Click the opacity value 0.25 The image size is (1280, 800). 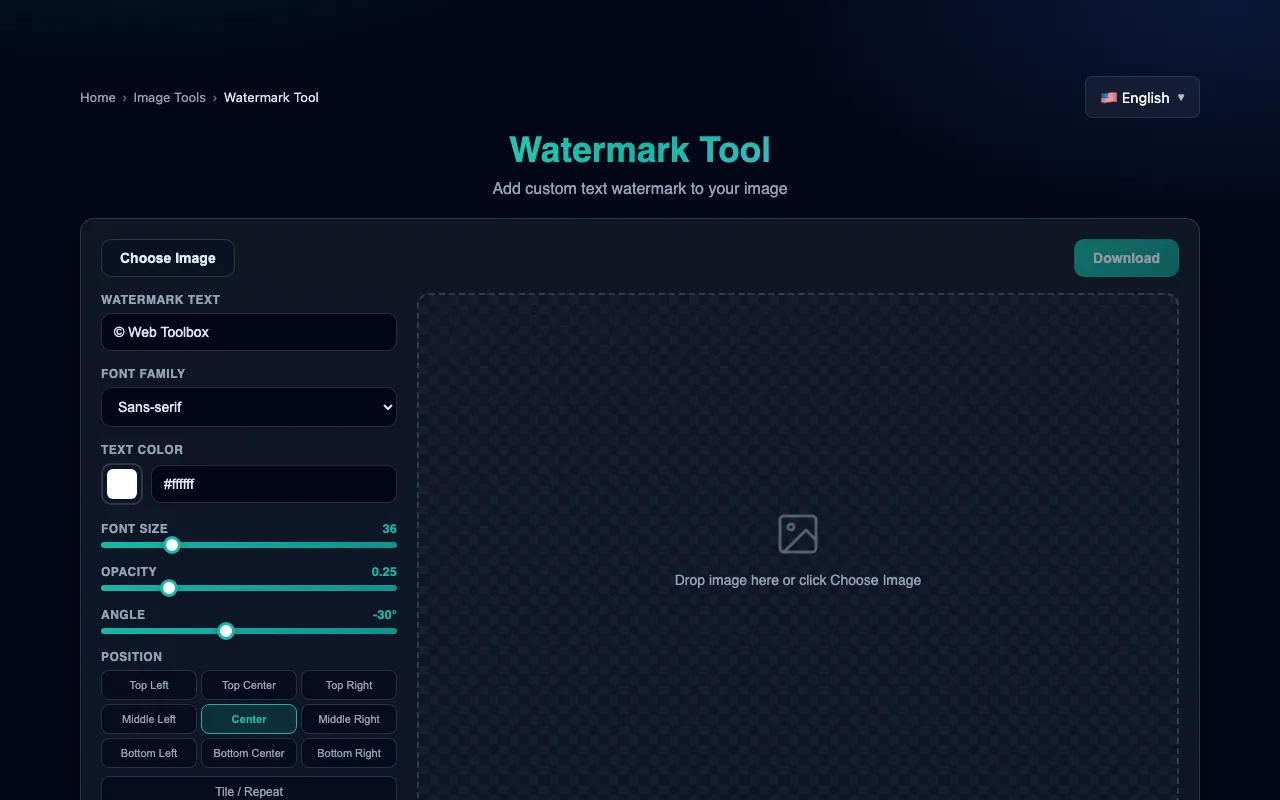[x=384, y=572]
